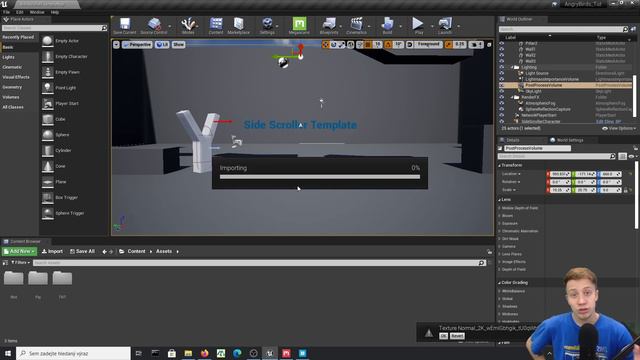Open Windows Start menu
Screen dimensions: 640x360
pyautogui.click(x=8, y=353)
